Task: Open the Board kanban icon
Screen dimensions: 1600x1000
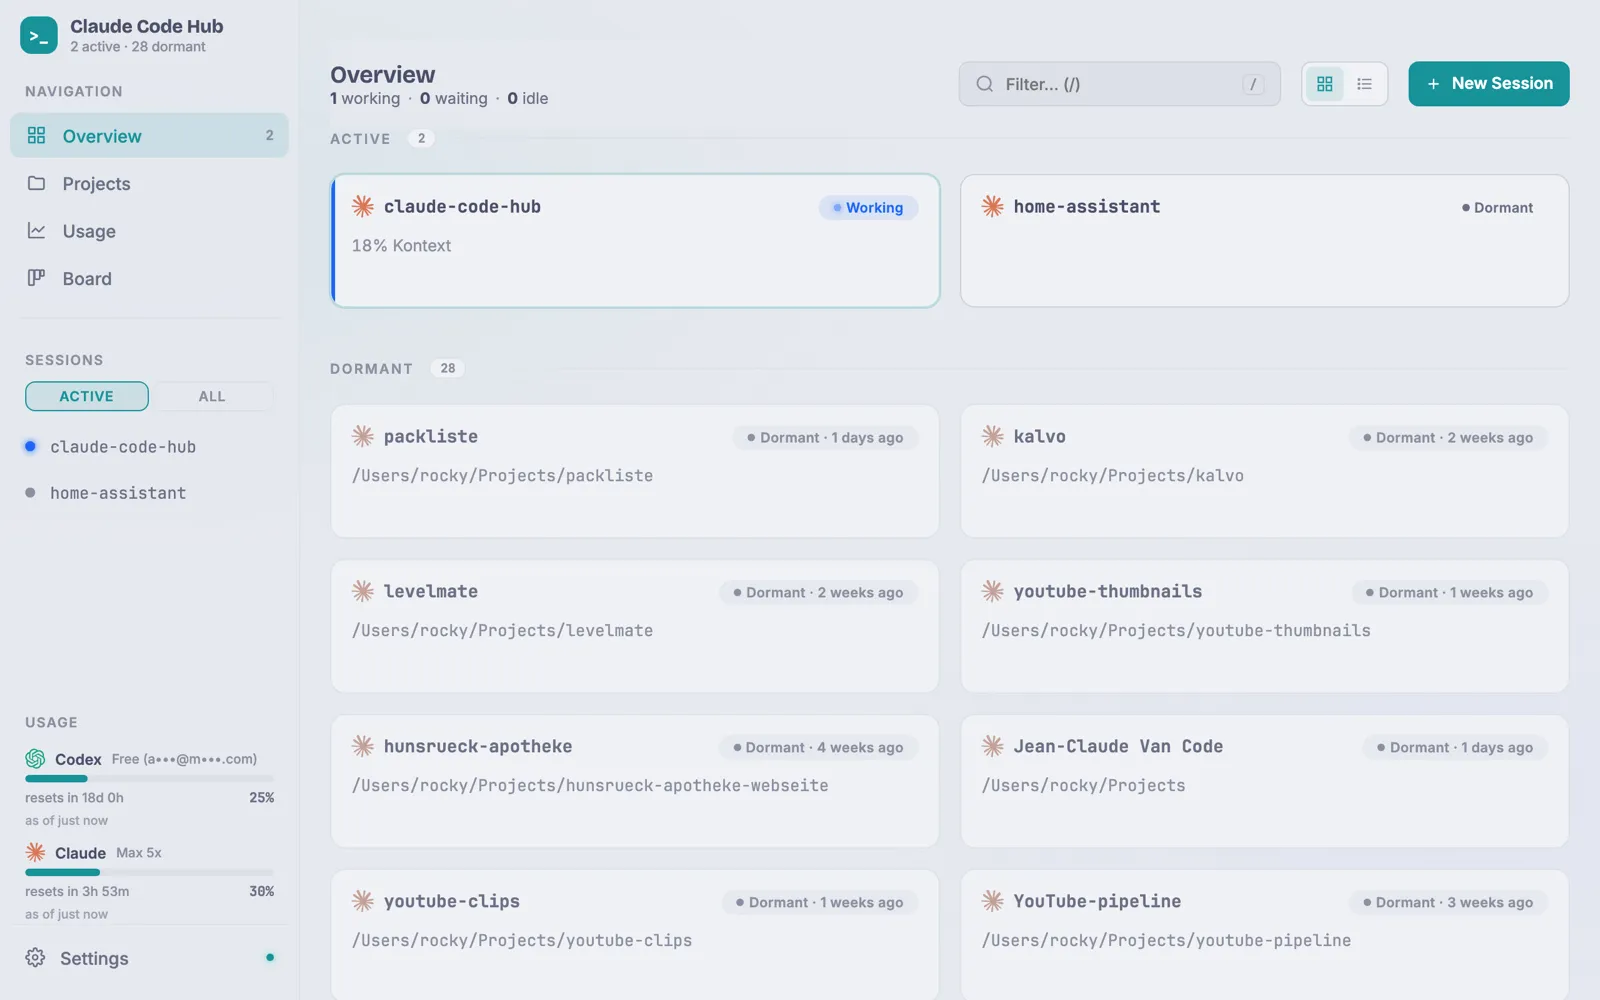Action: point(36,278)
